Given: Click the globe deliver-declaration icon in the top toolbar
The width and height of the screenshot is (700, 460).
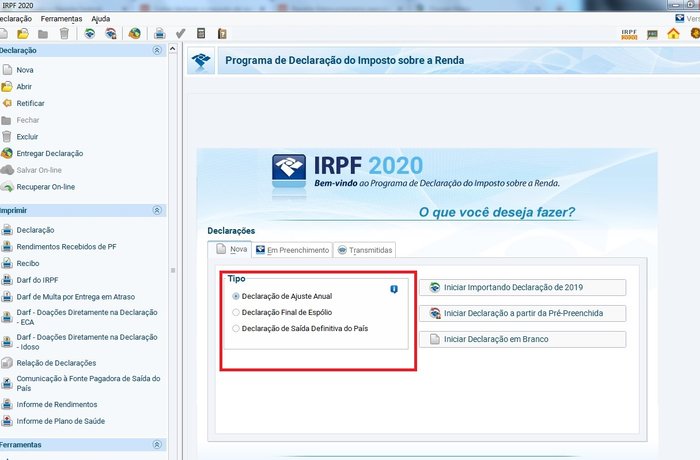Looking at the screenshot, I should 134,33.
